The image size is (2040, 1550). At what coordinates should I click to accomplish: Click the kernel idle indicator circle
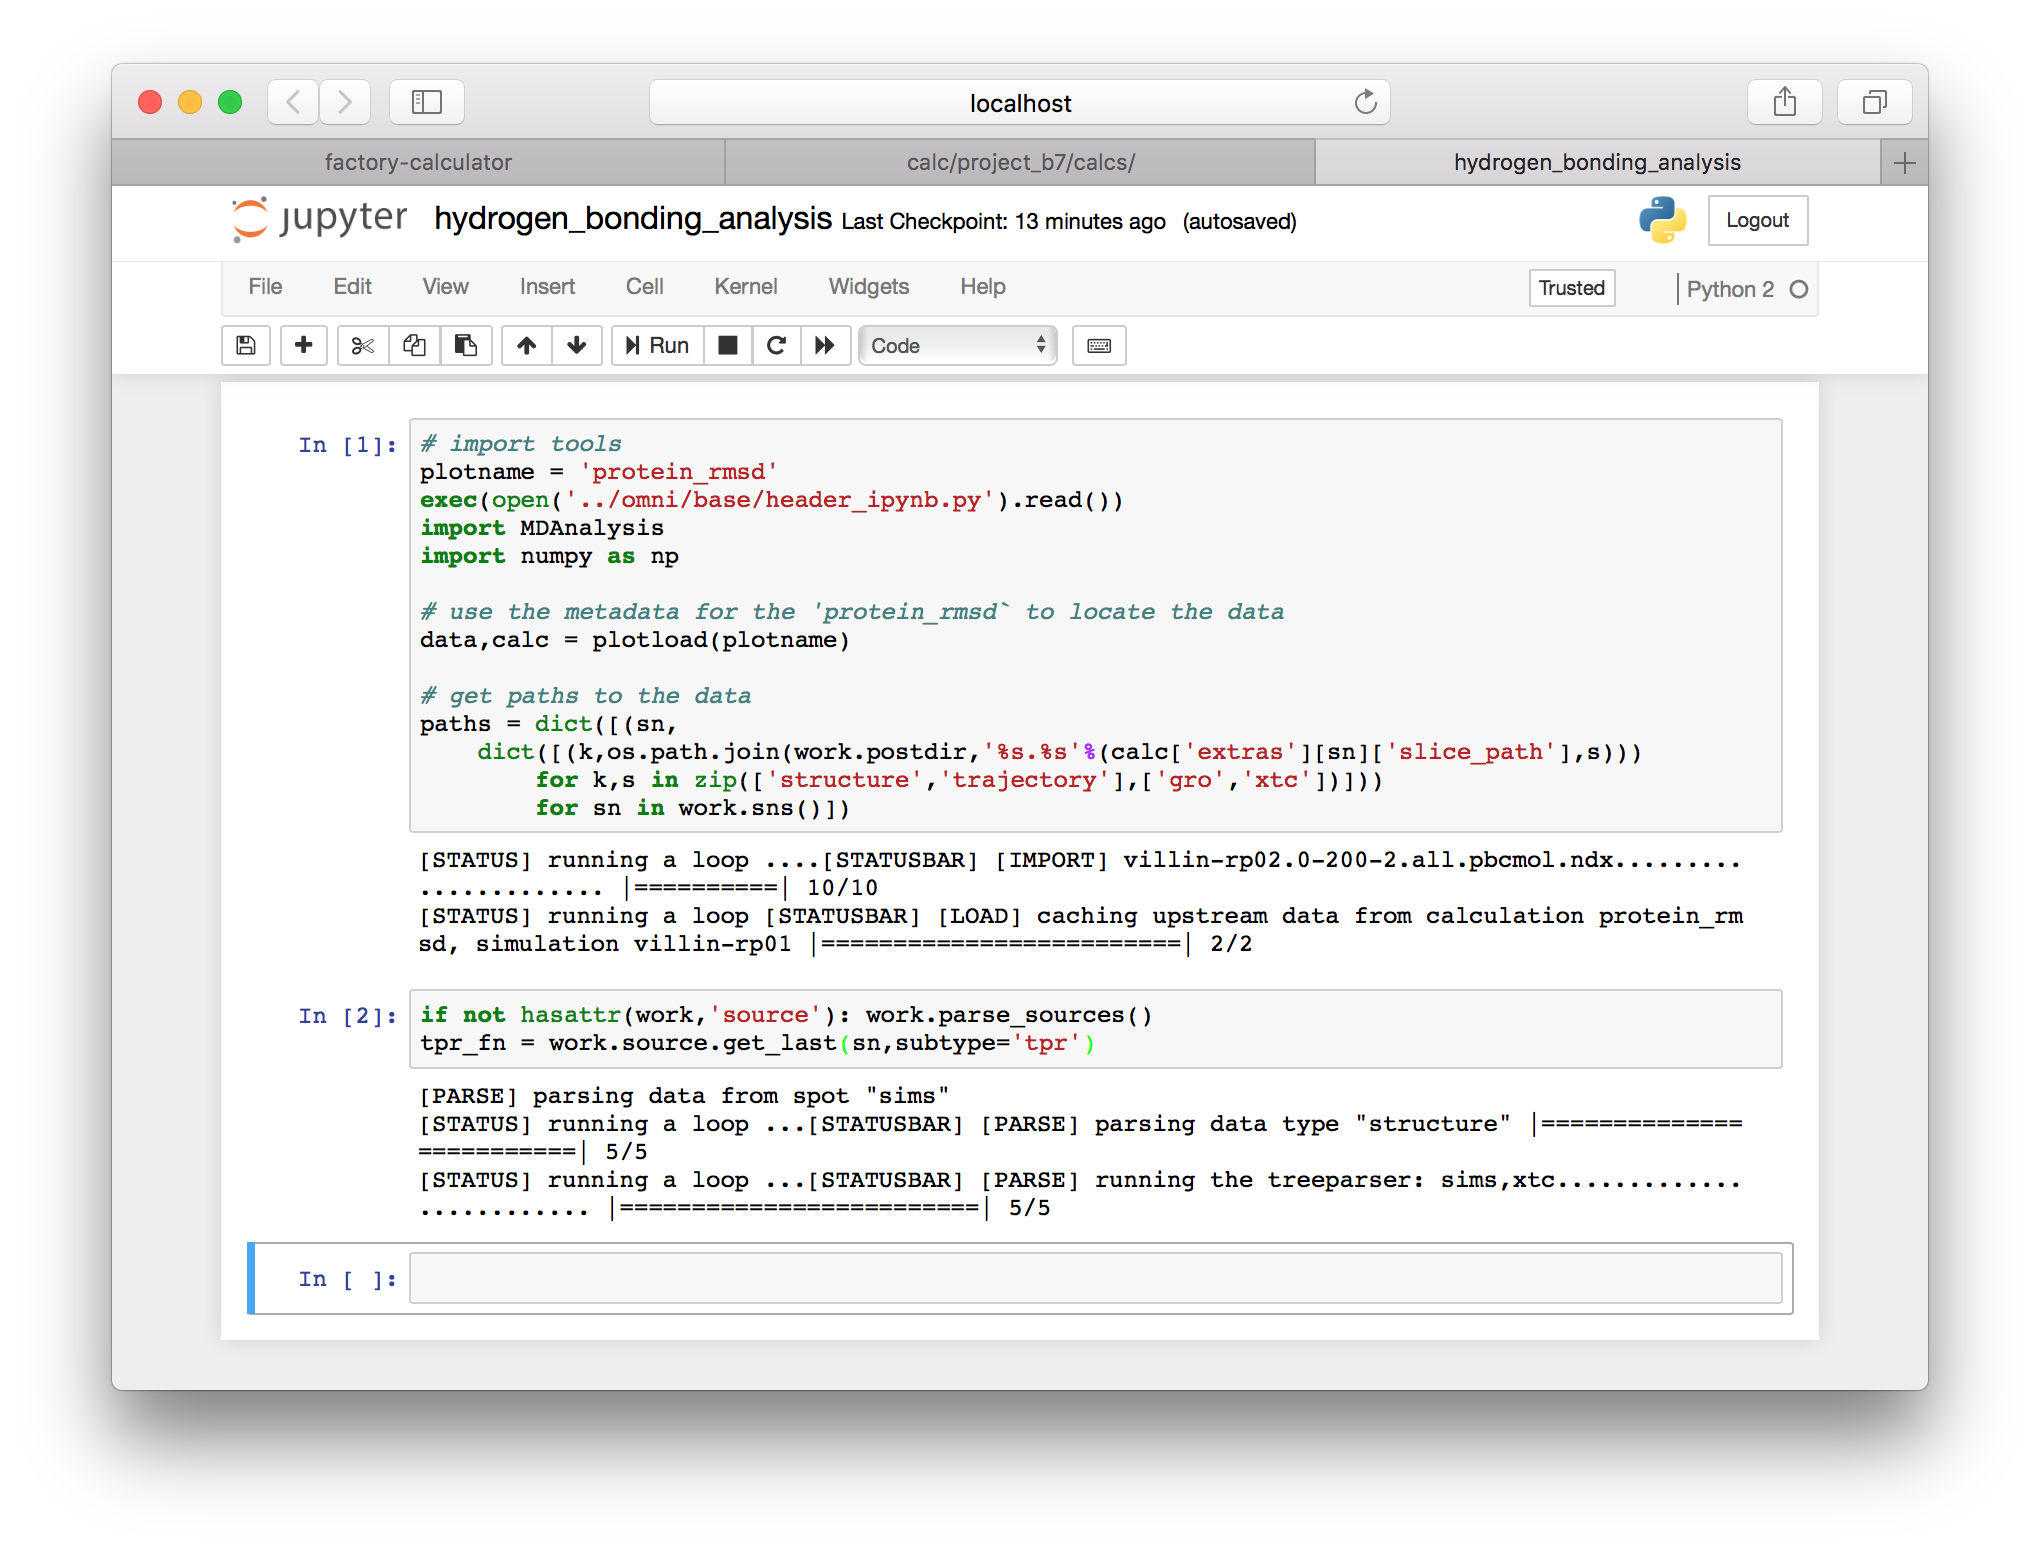tap(1799, 289)
